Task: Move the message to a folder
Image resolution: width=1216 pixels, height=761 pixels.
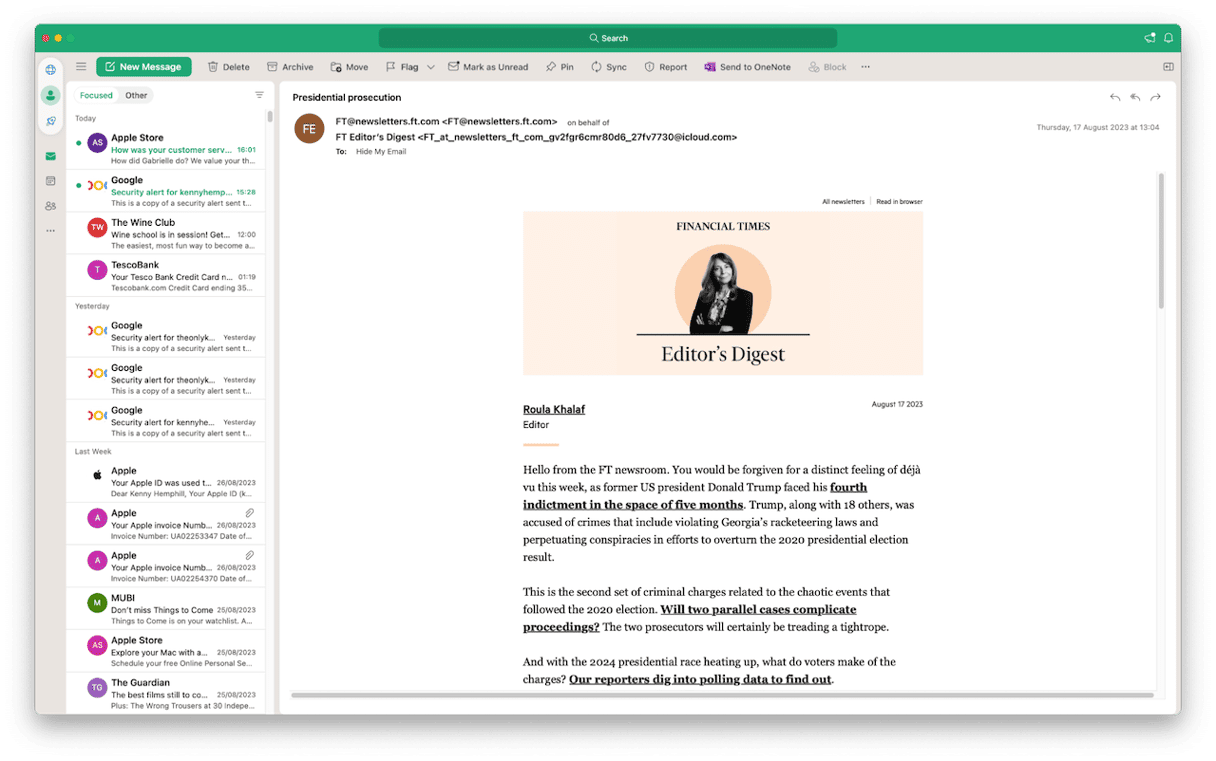Action: pyautogui.click(x=349, y=67)
